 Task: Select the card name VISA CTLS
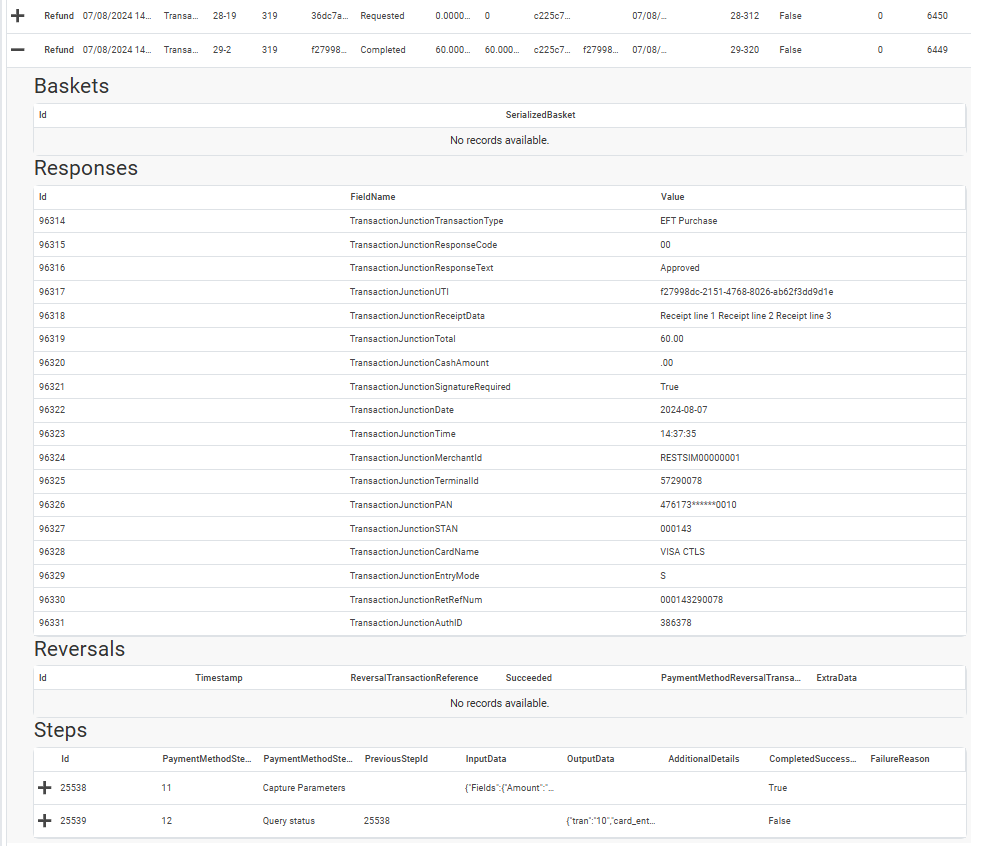pos(682,552)
